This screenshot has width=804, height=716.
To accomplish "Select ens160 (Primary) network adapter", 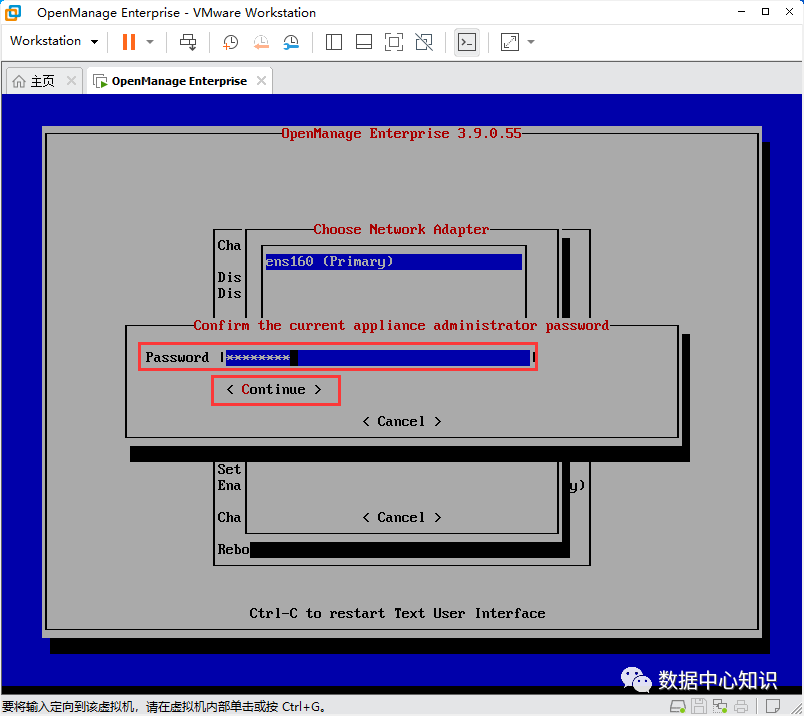I will point(393,262).
